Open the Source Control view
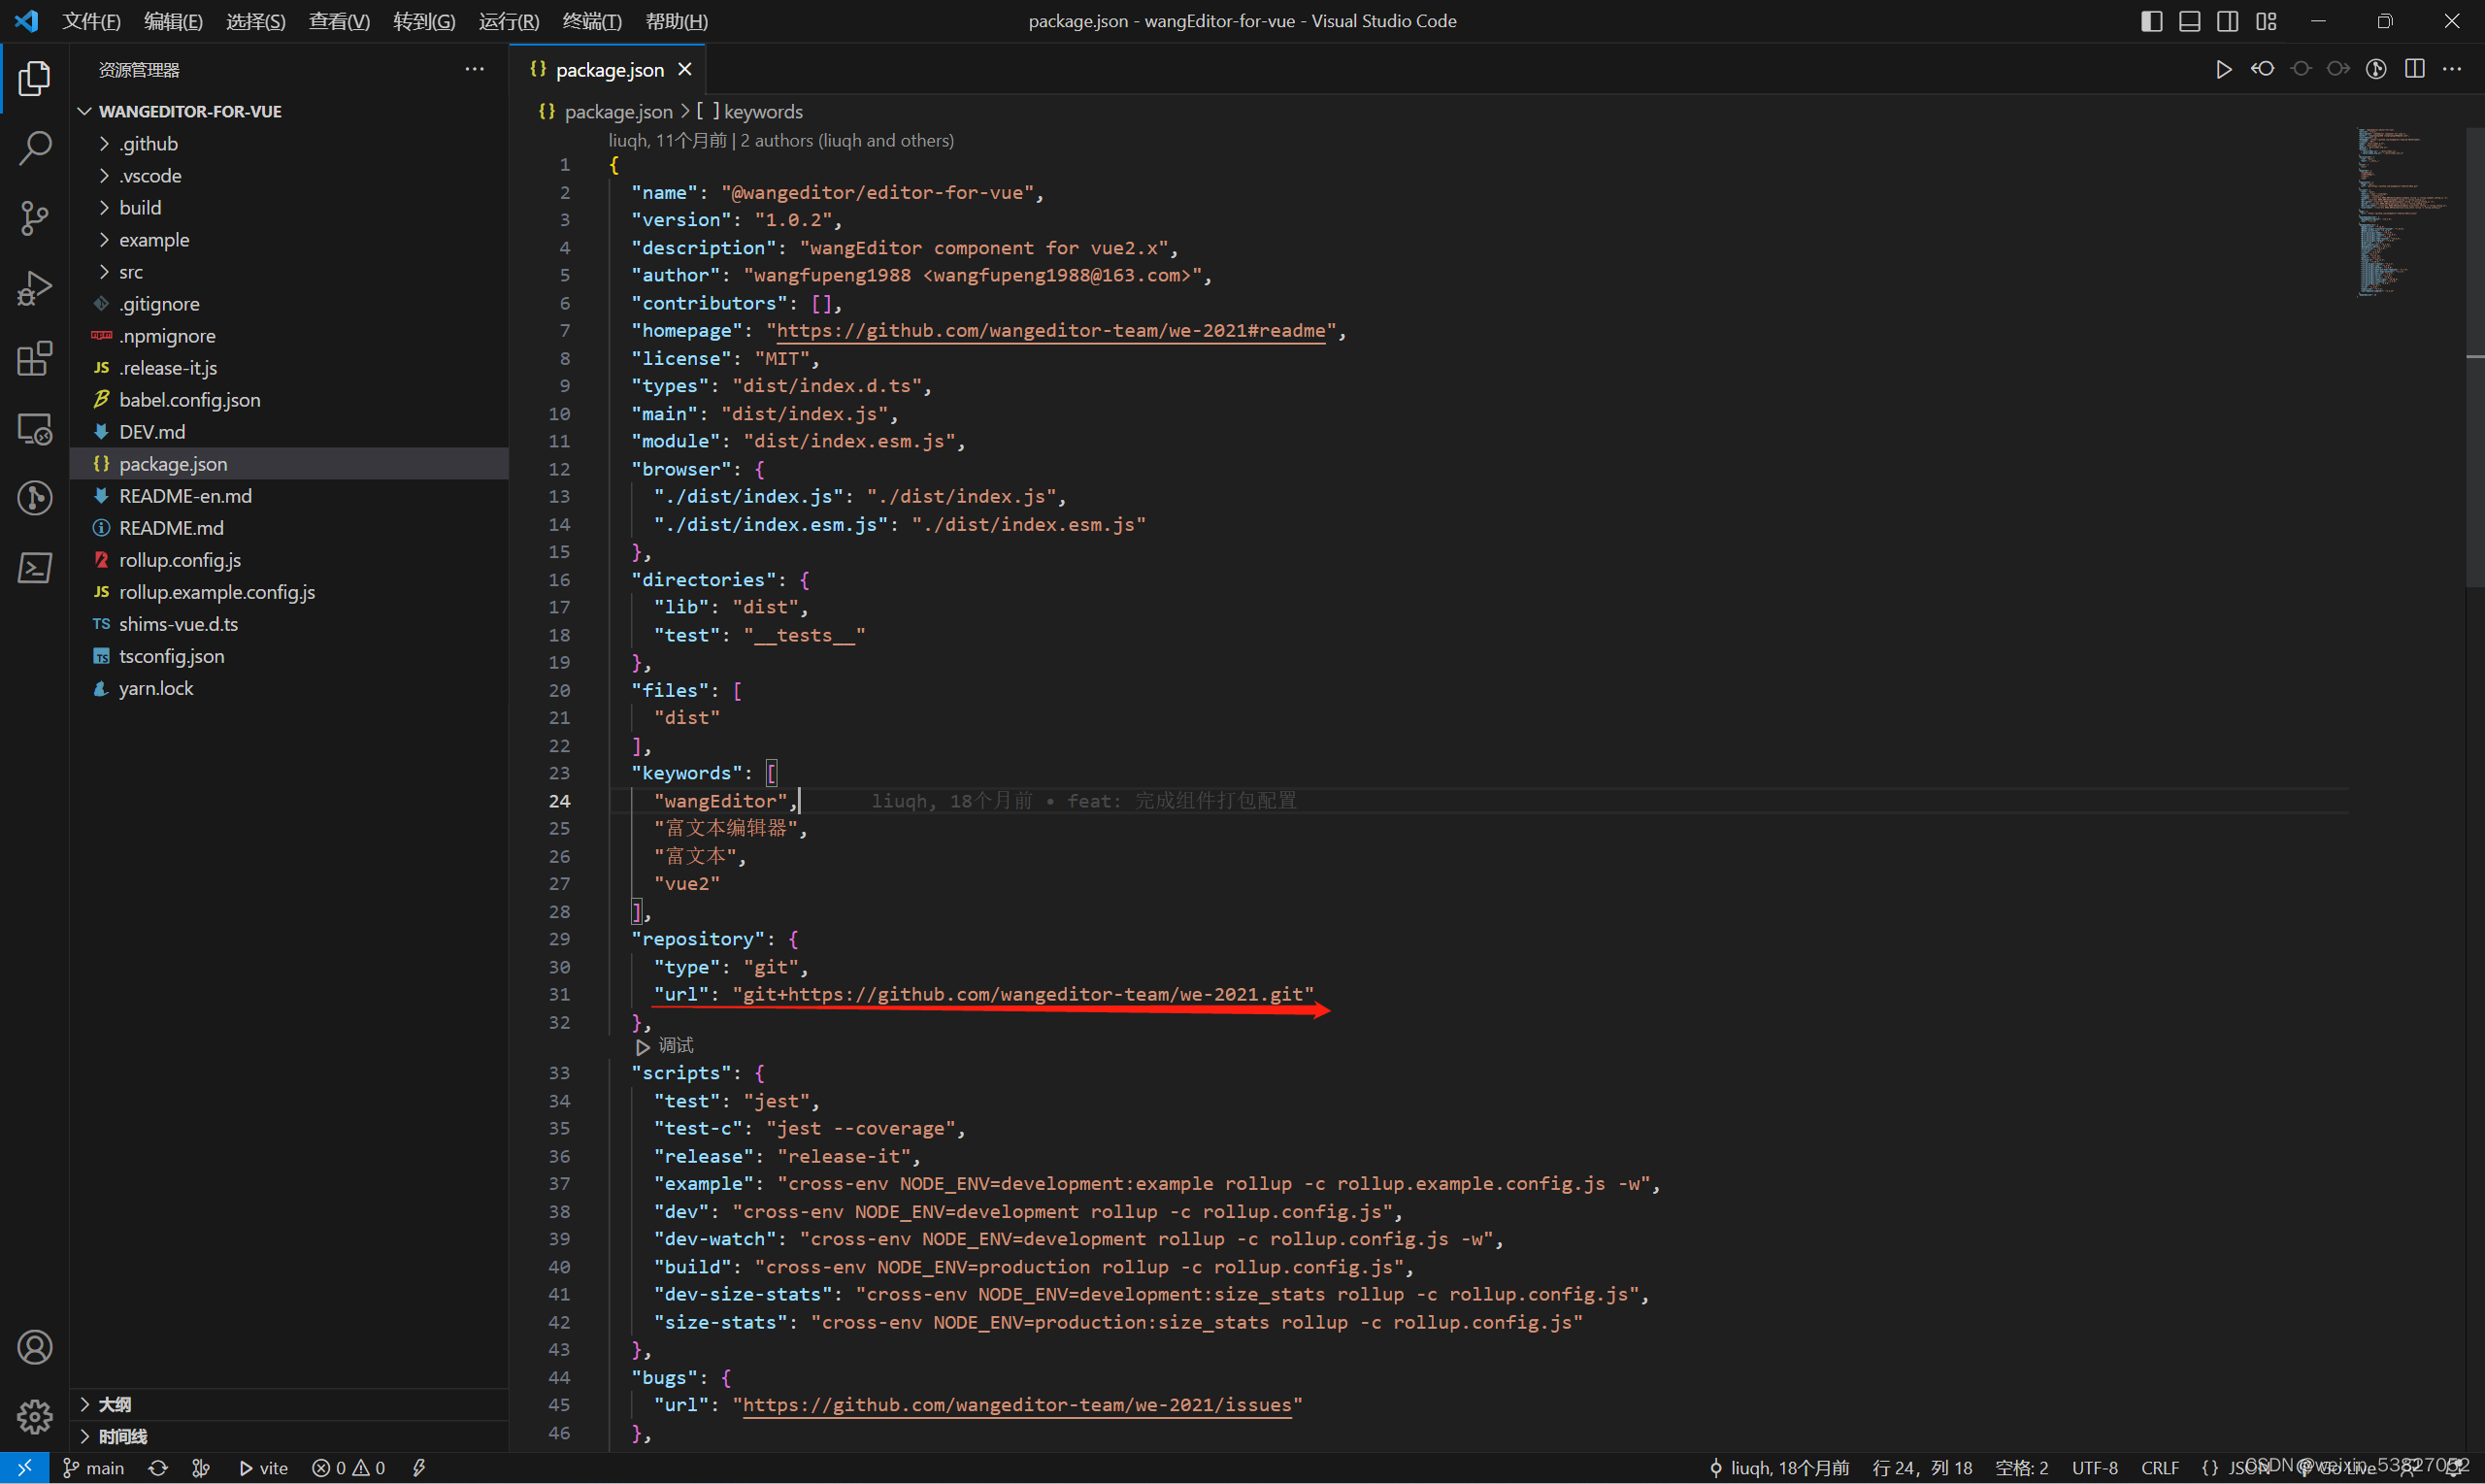Screen dimensions: 2485x1484 click(34, 218)
